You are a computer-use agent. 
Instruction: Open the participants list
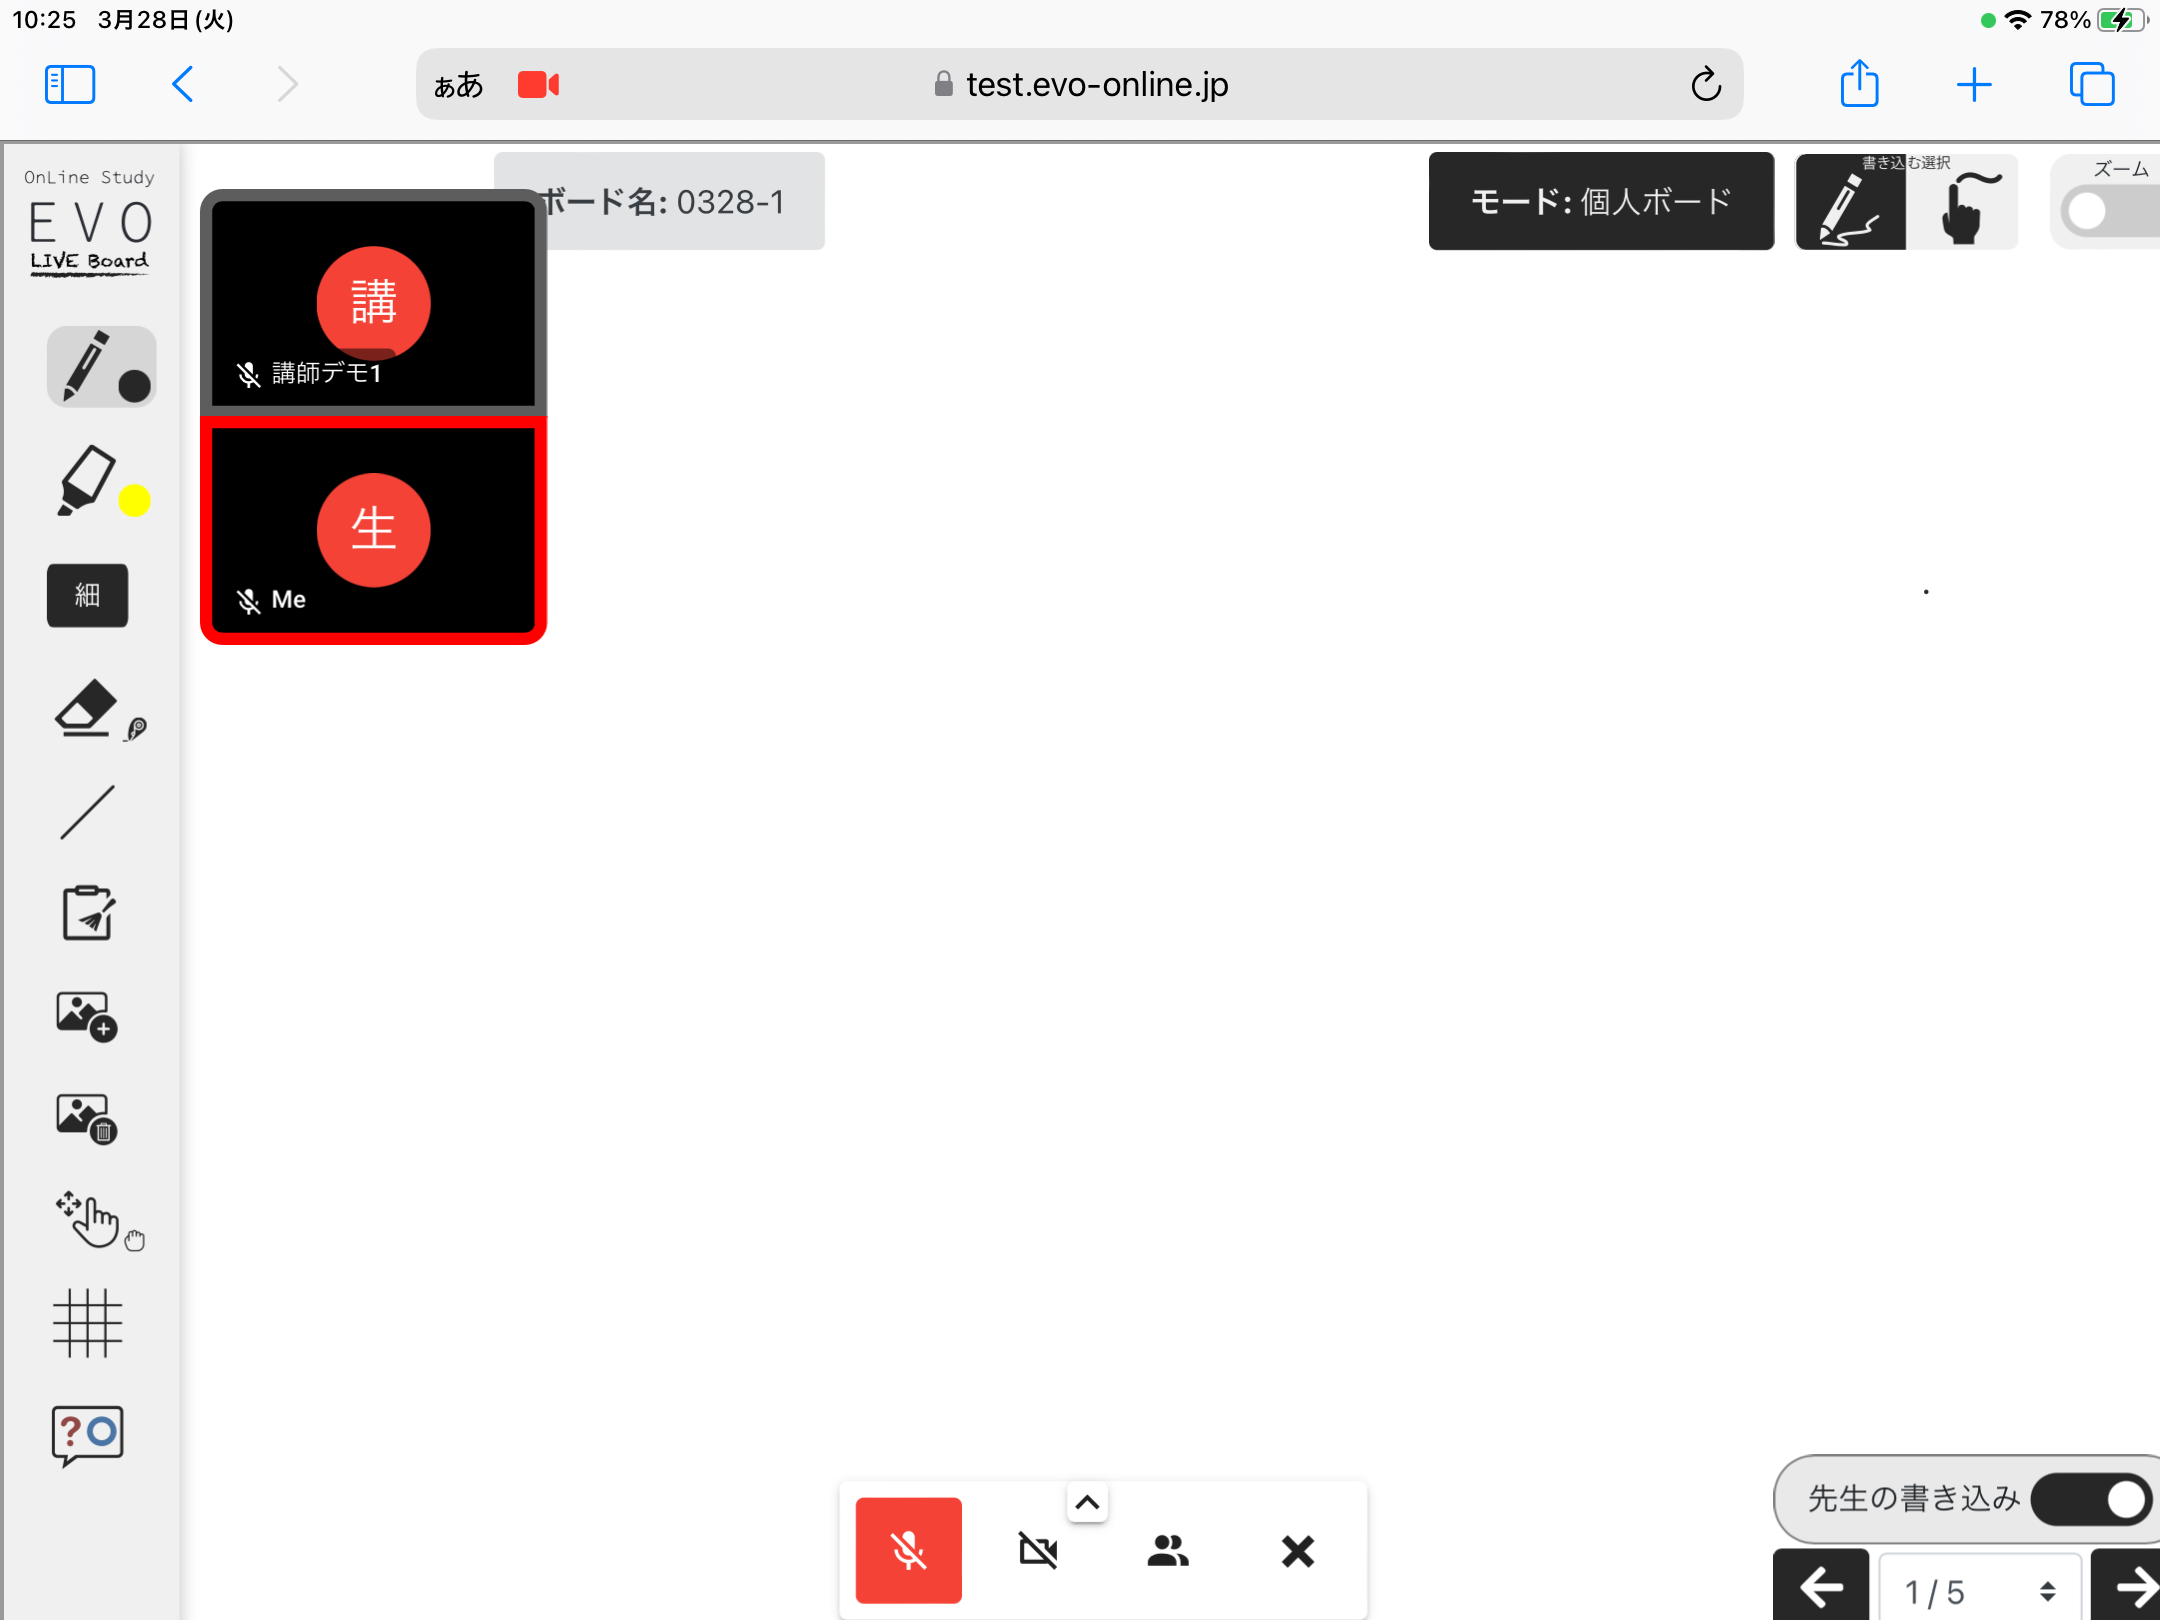1168,1551
